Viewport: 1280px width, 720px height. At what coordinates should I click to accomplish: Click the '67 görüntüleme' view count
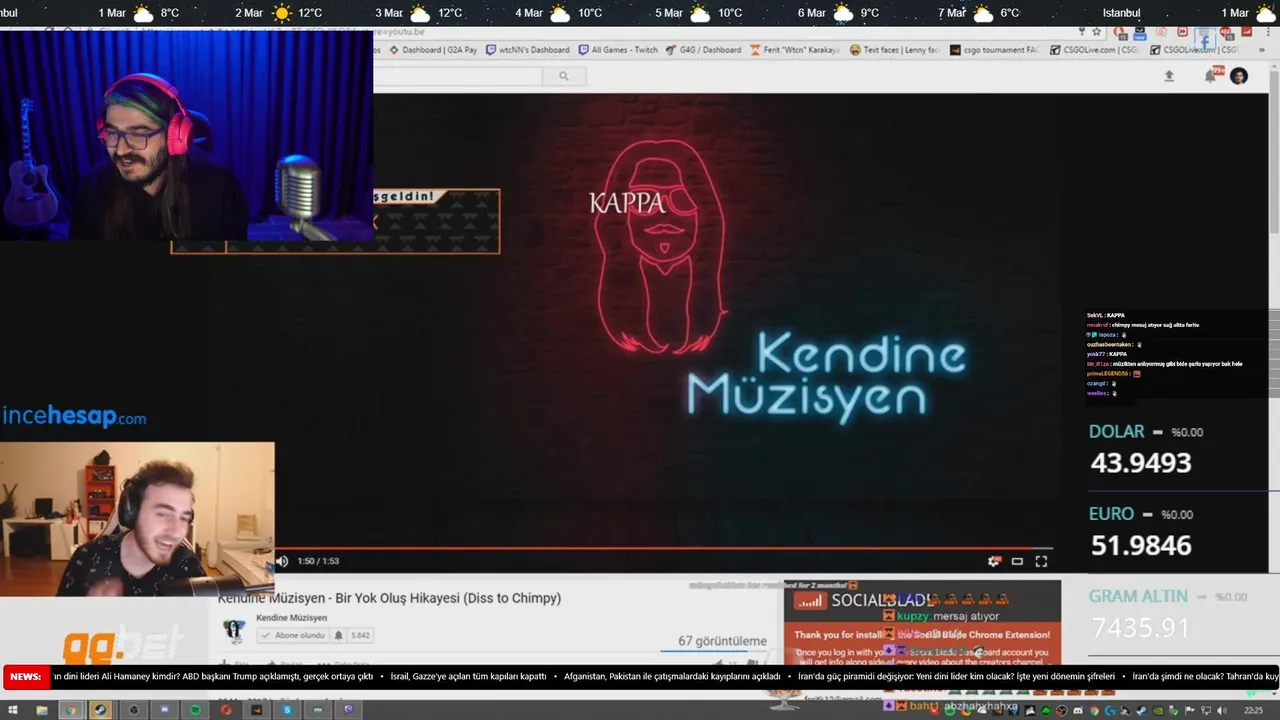(722, 641)
